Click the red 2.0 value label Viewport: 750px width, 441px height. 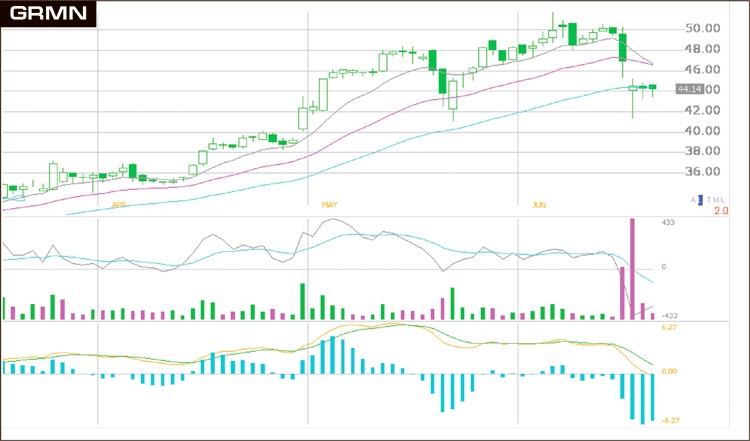[x=719, y=211]
